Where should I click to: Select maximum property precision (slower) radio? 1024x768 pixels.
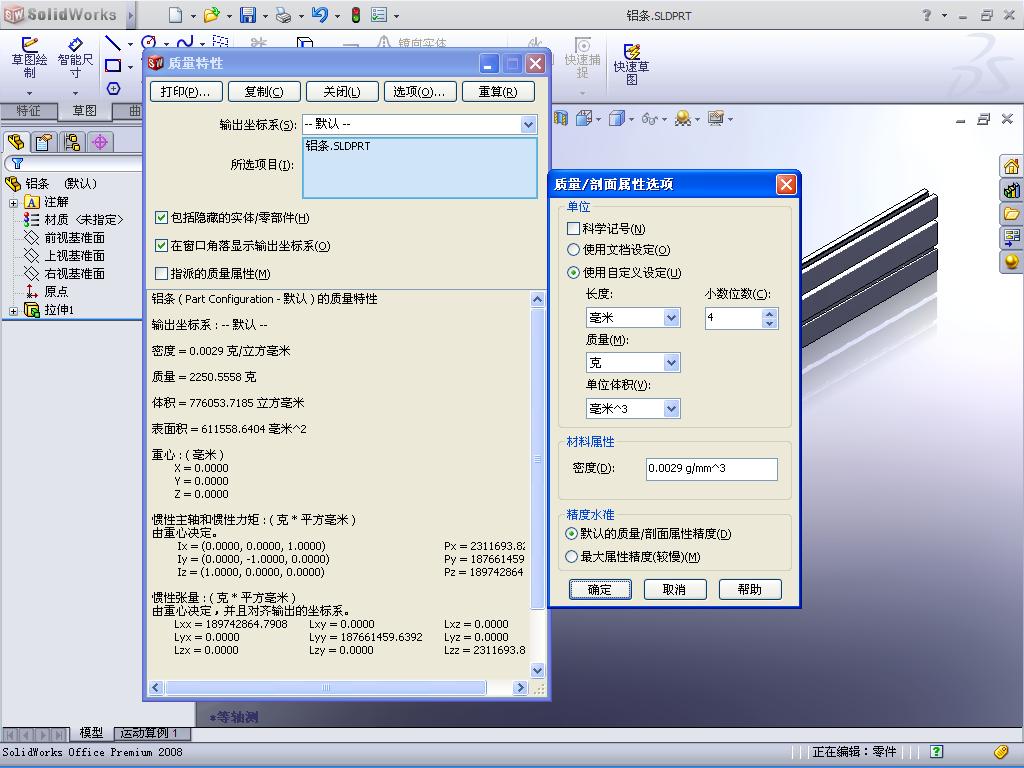click(571, 556)
